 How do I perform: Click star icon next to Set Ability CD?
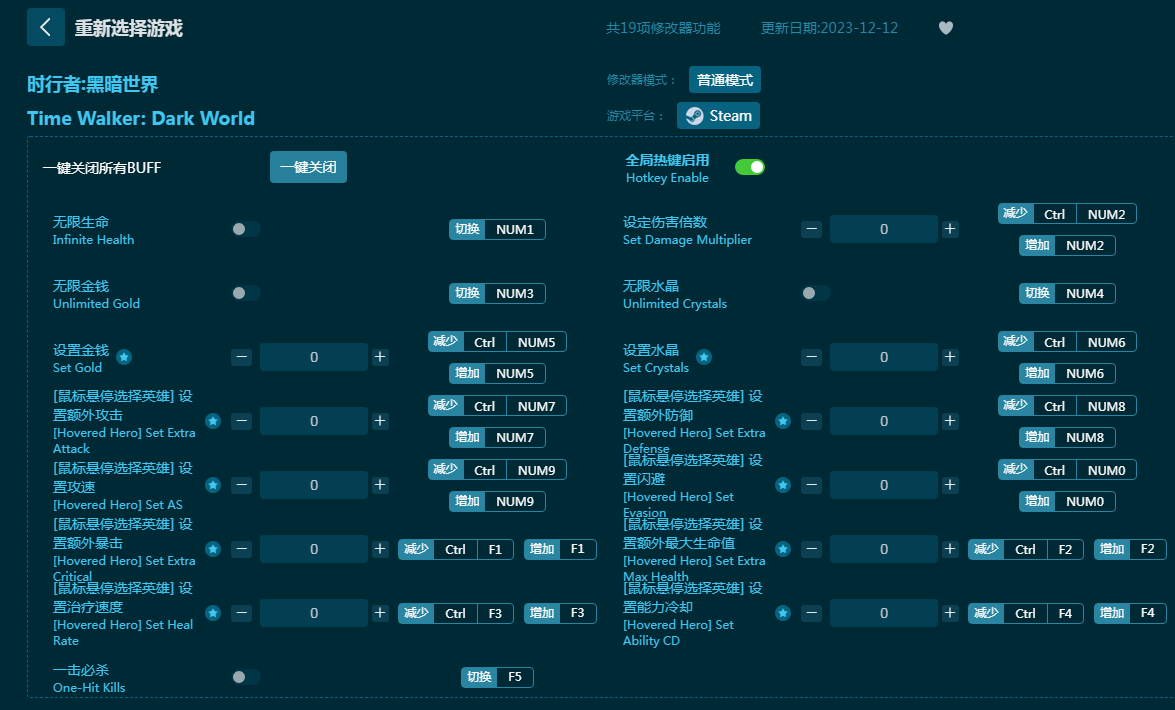tap(783, 613)
